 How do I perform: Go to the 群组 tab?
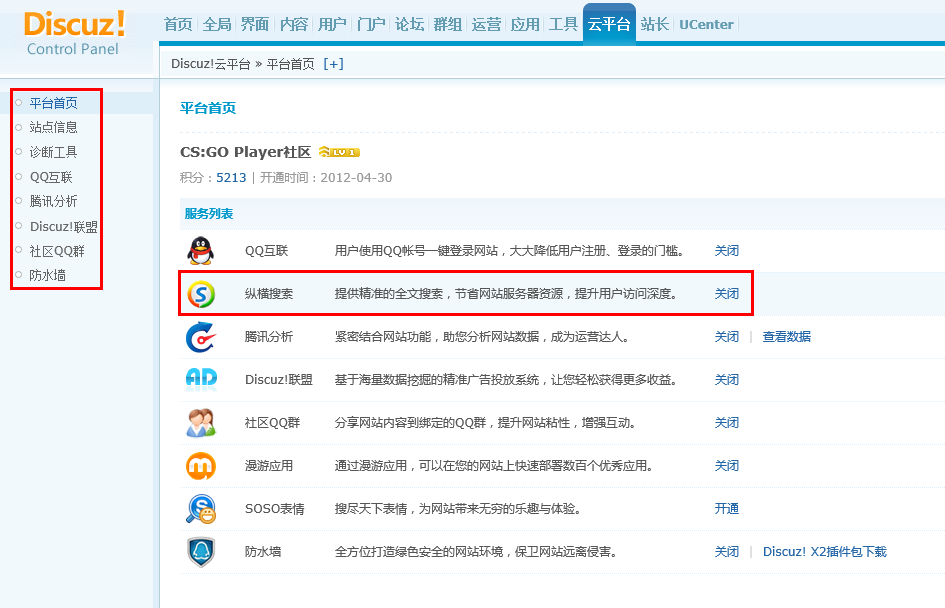(x=448, y=24)
